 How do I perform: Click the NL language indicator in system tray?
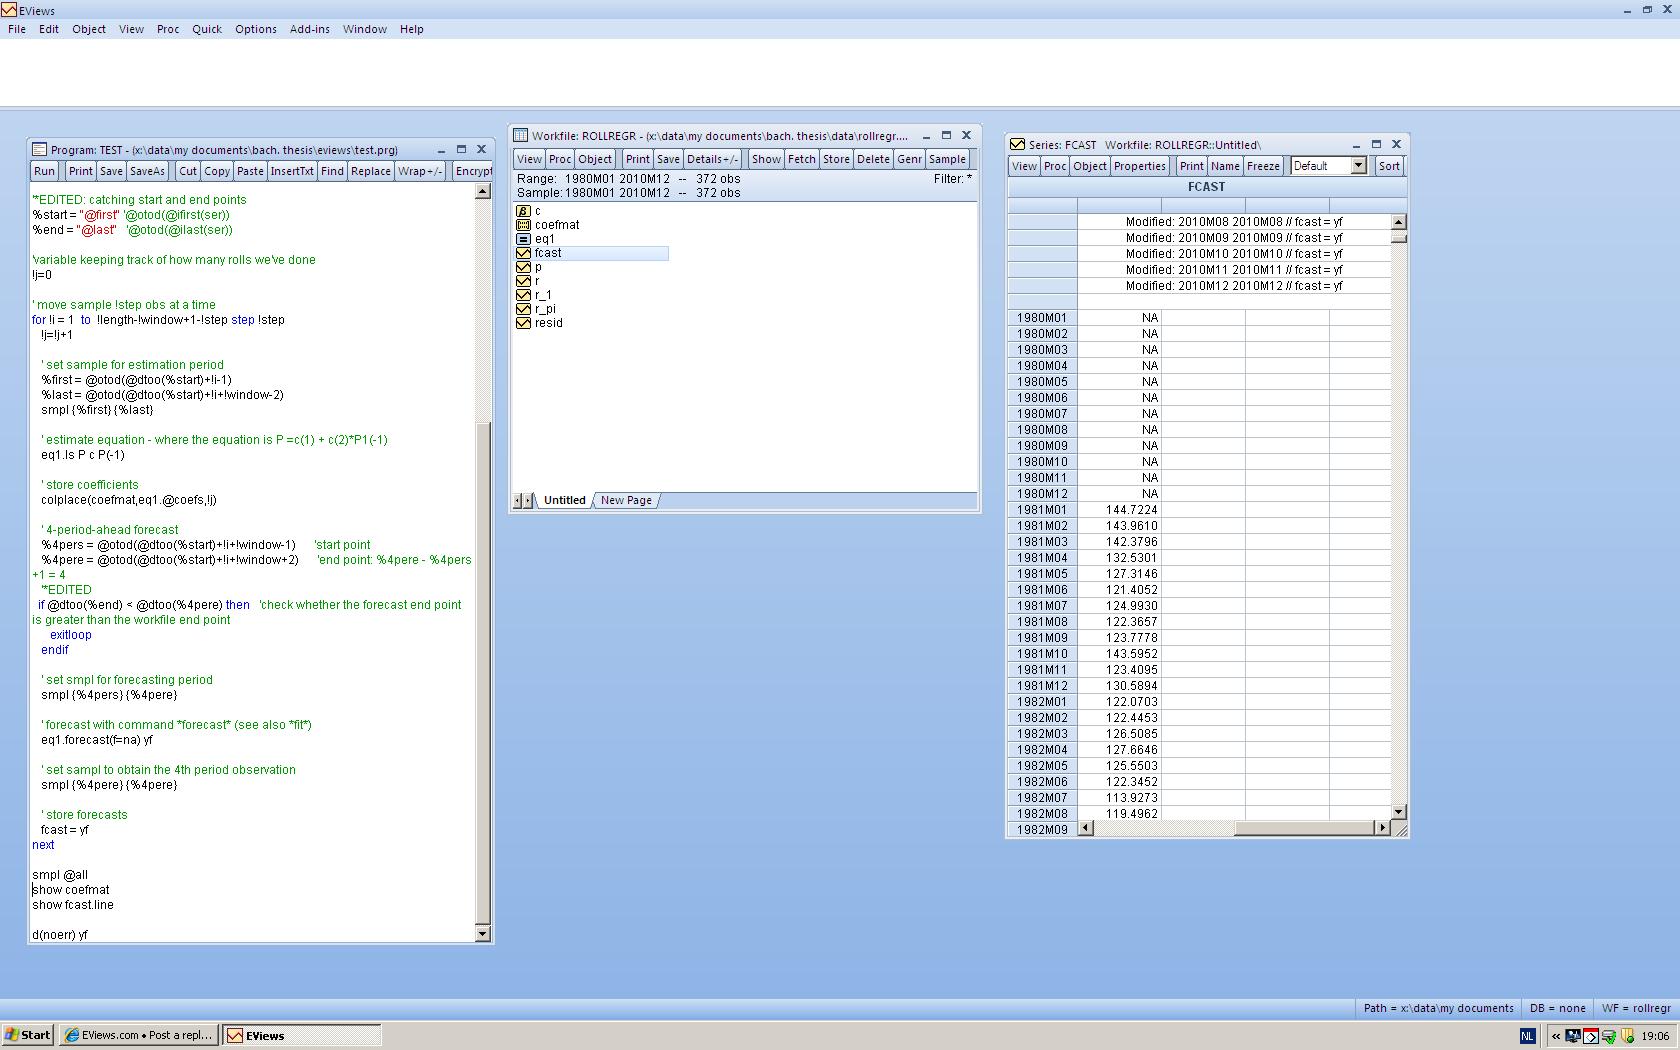pyautogui.click(x=1527, y=1037)
